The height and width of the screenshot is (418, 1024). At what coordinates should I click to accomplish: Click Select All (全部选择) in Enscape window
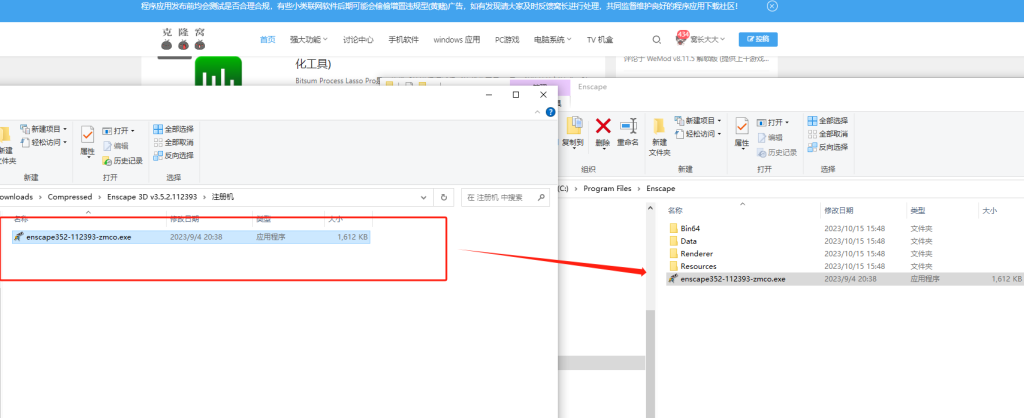pyautogui.click(x=827, y=121)
